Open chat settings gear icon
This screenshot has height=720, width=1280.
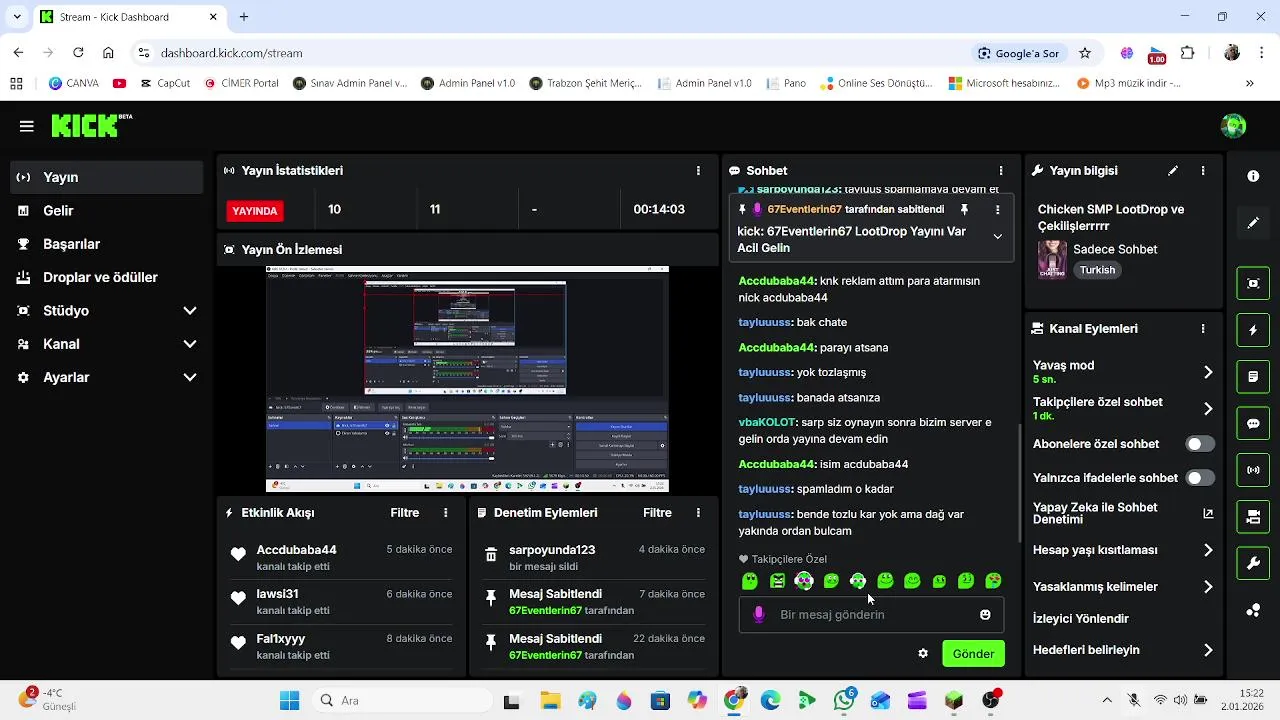pyautogui.click(x=923, y=654)
